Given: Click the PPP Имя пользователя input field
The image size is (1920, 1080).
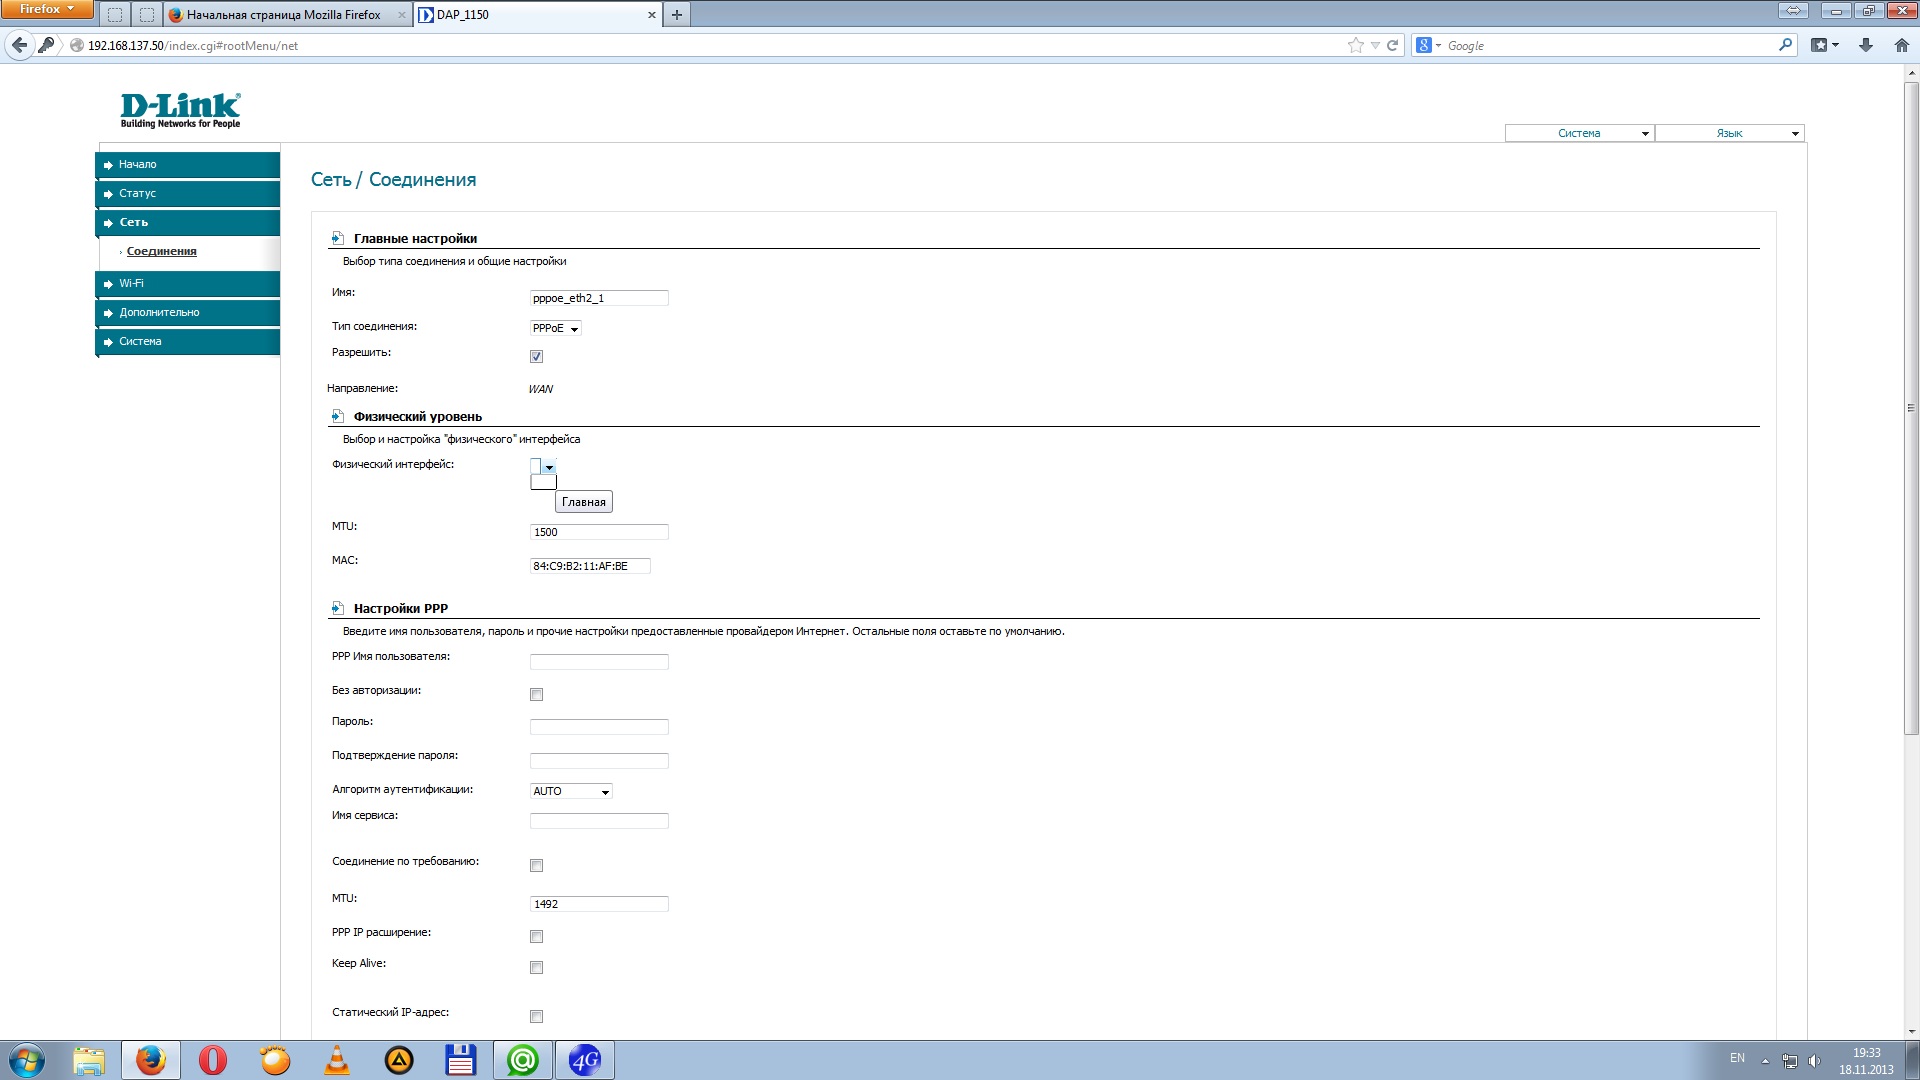Looking at the screenshot, I should click(598, 662).
